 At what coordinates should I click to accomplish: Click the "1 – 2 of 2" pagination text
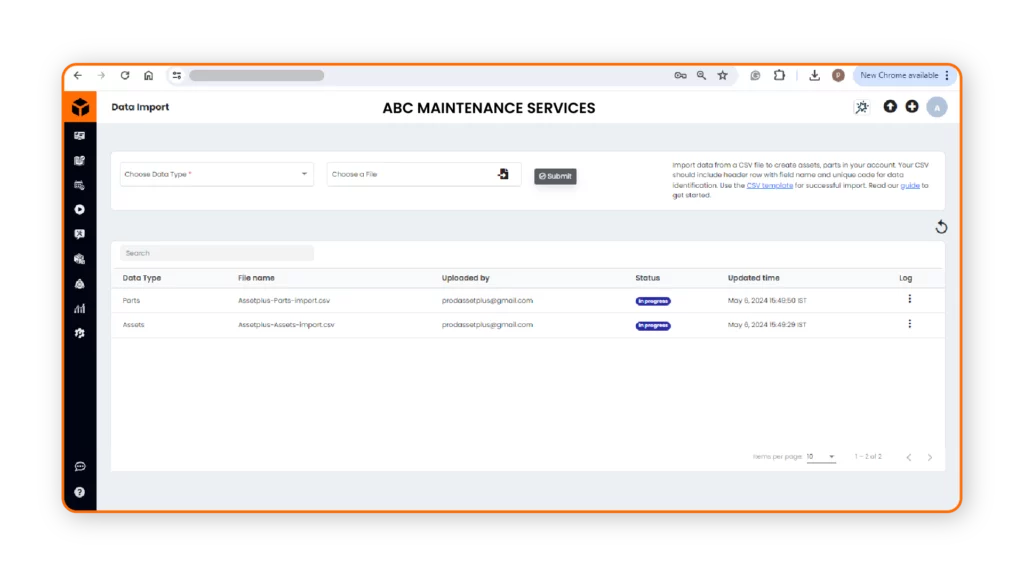tap(868, 456)
